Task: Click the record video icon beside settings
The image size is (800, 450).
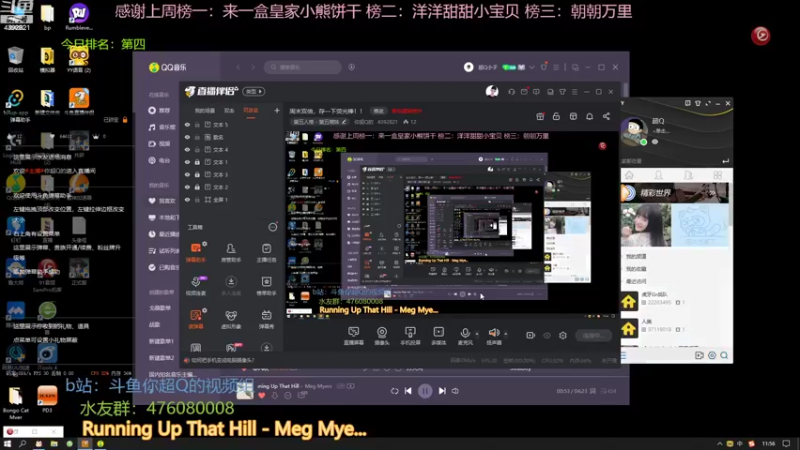Action: [531, 335]
